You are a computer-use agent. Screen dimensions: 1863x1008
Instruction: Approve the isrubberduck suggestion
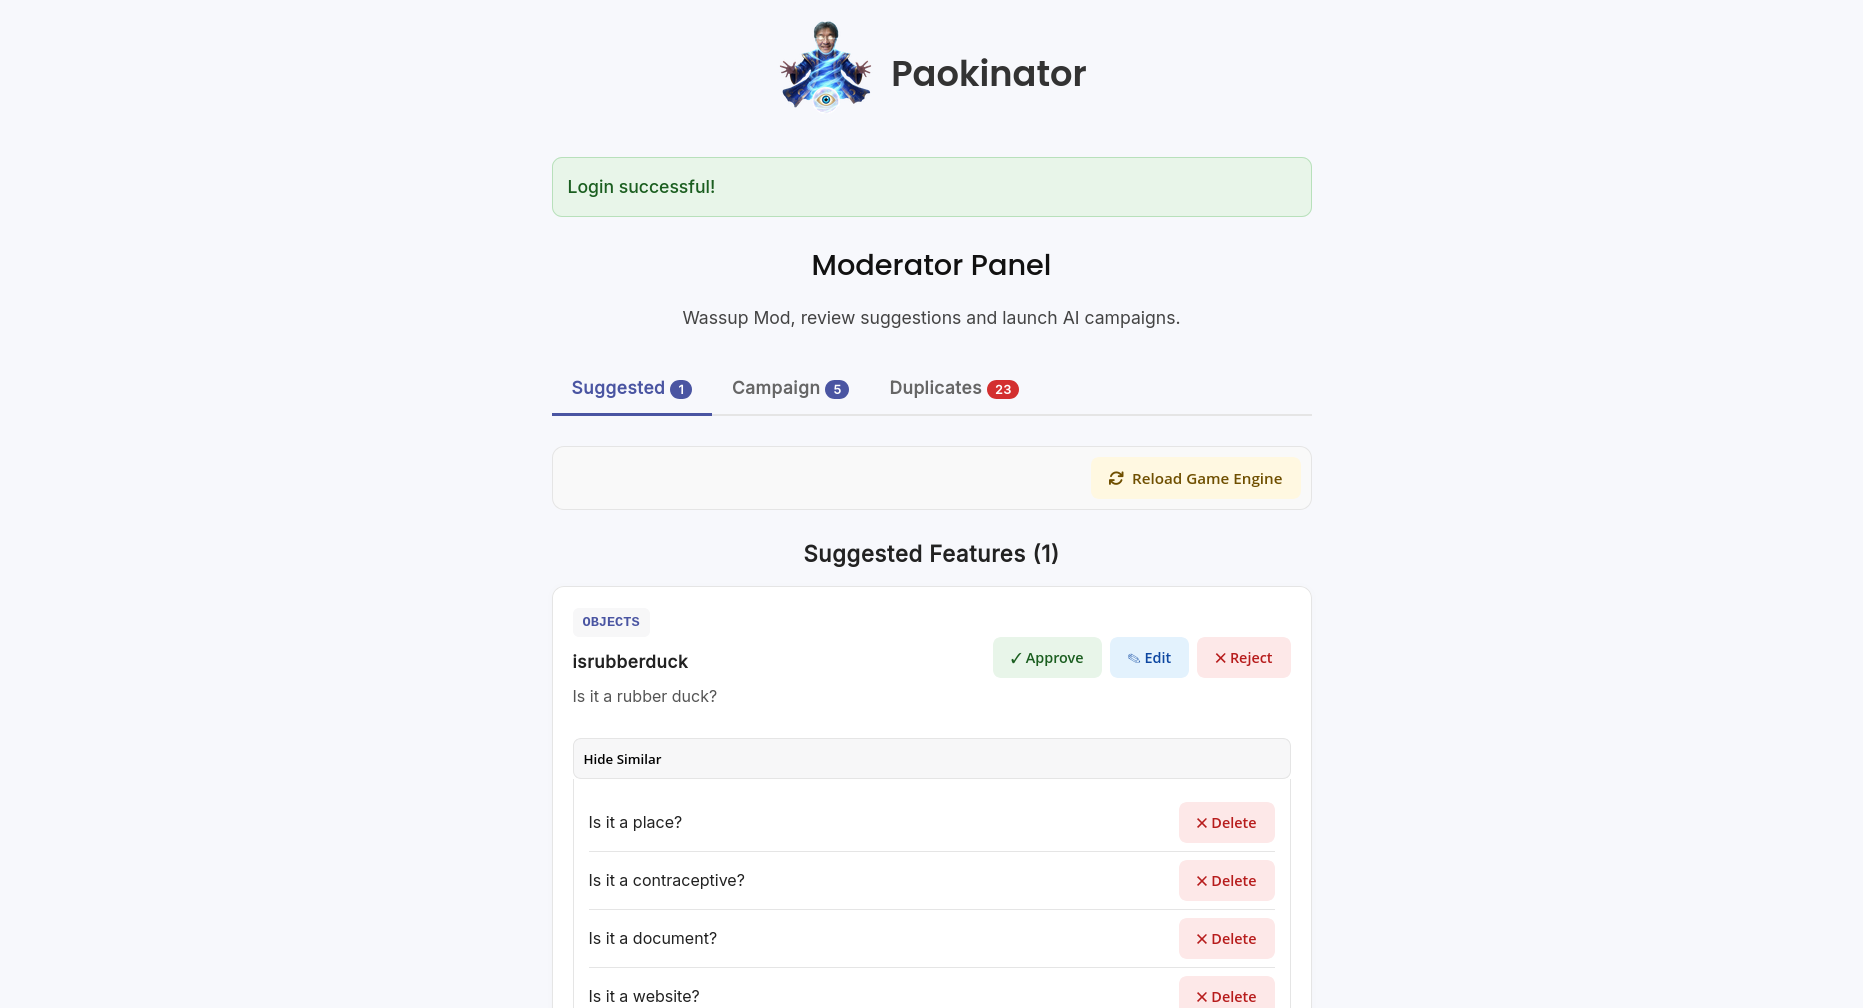click(x=1047, y=658)
